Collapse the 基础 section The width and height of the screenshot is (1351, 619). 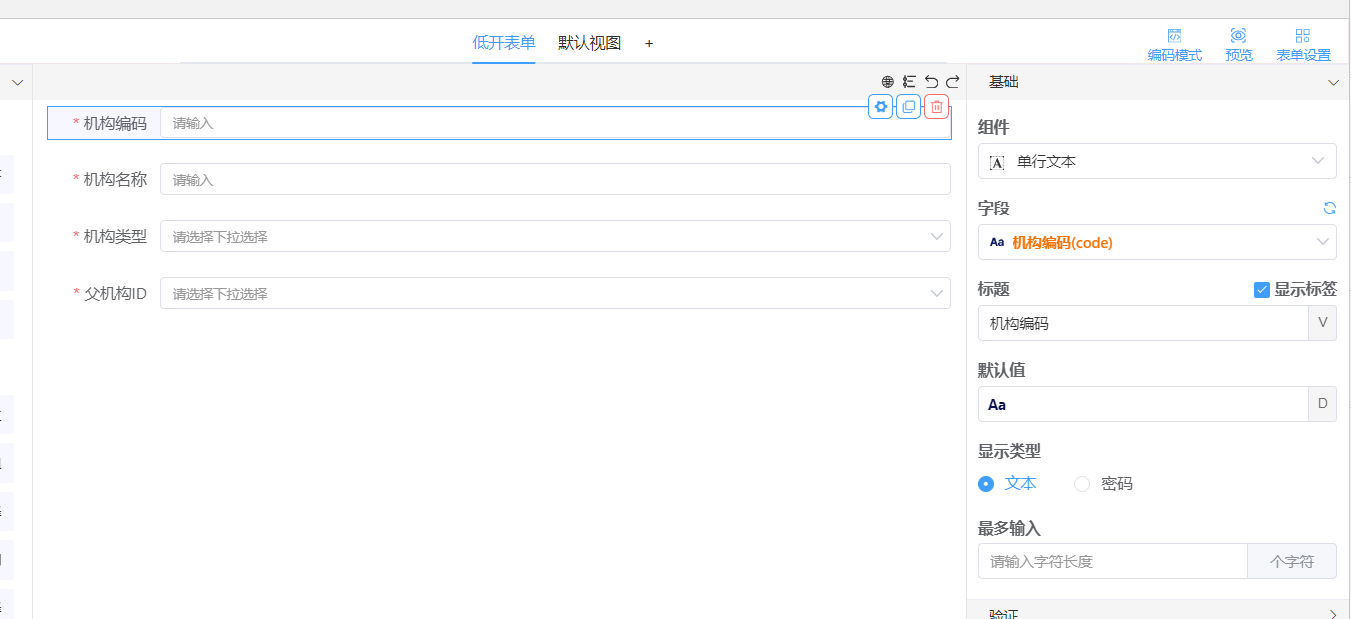pos(1332,83)
